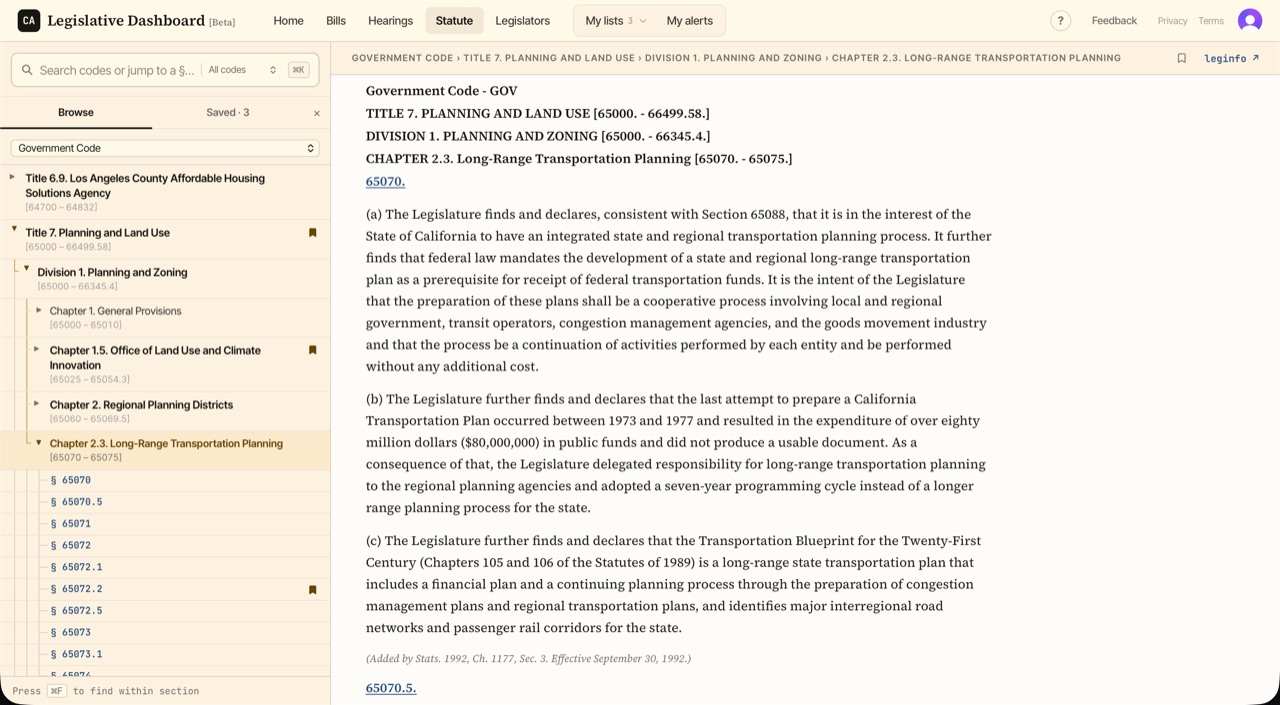Viewport: 1280px width, 705px height.
Task: Select § 65072.1 in tree
Action: pyautogui.click(x=77, y=567)
